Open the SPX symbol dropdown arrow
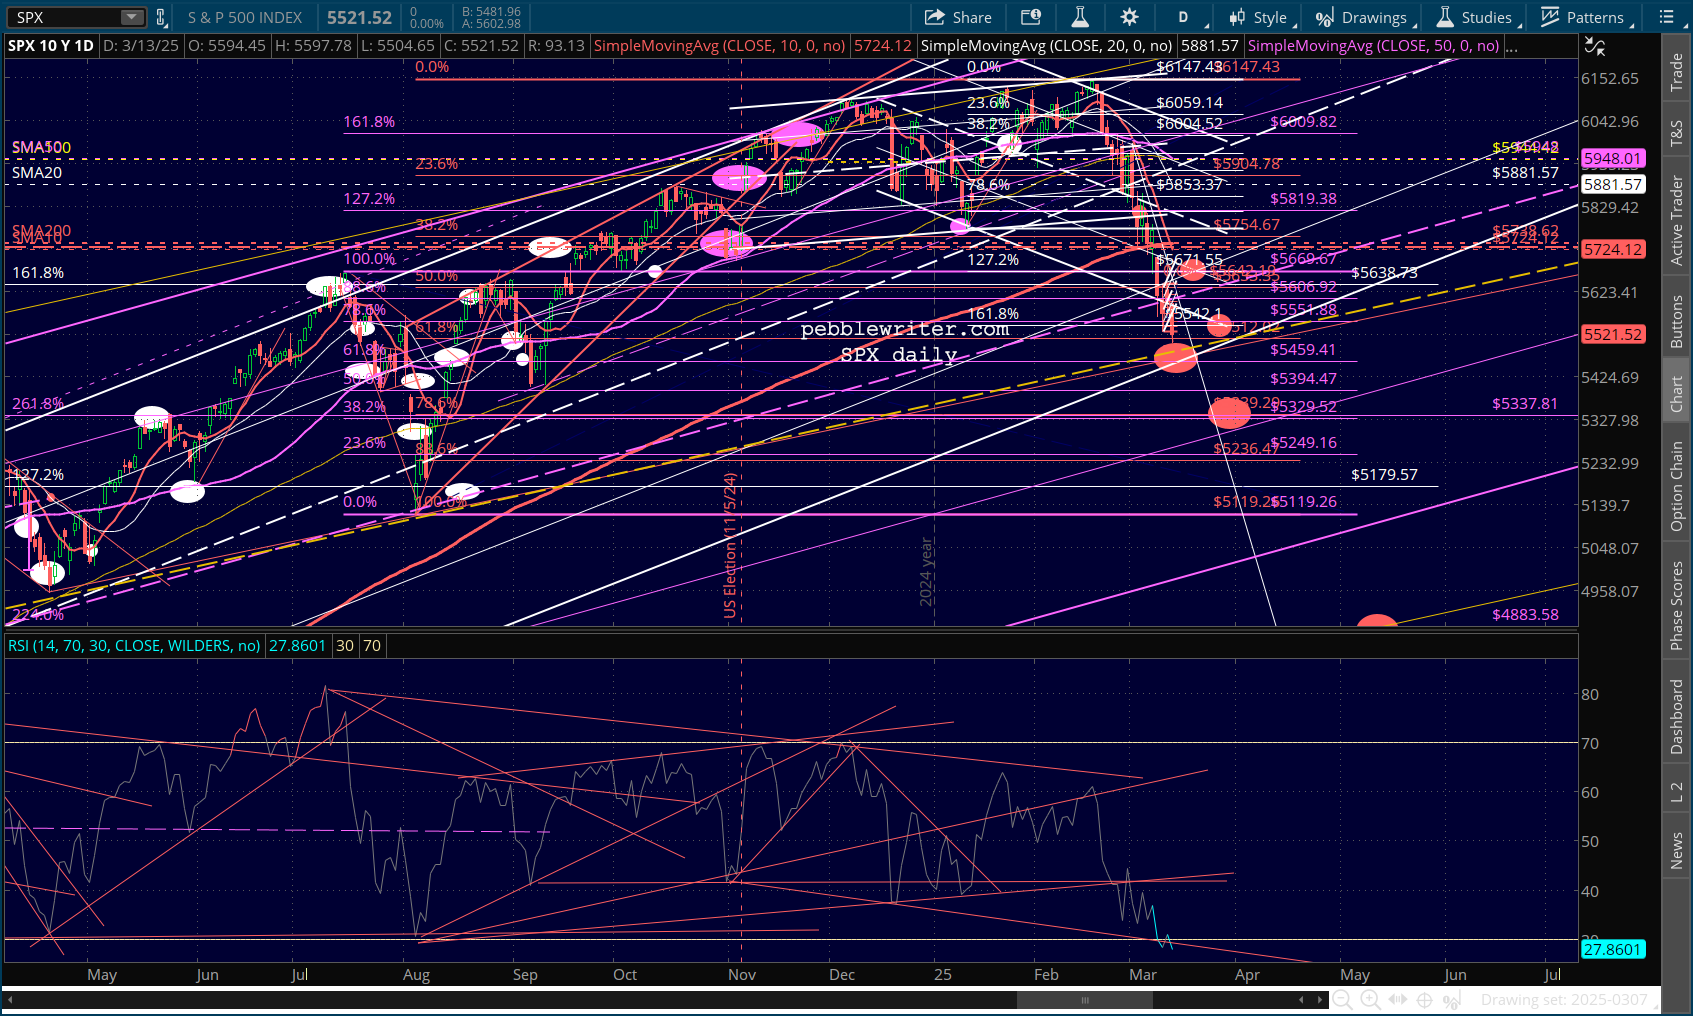 pyautogui.click(x=132, y=17)
